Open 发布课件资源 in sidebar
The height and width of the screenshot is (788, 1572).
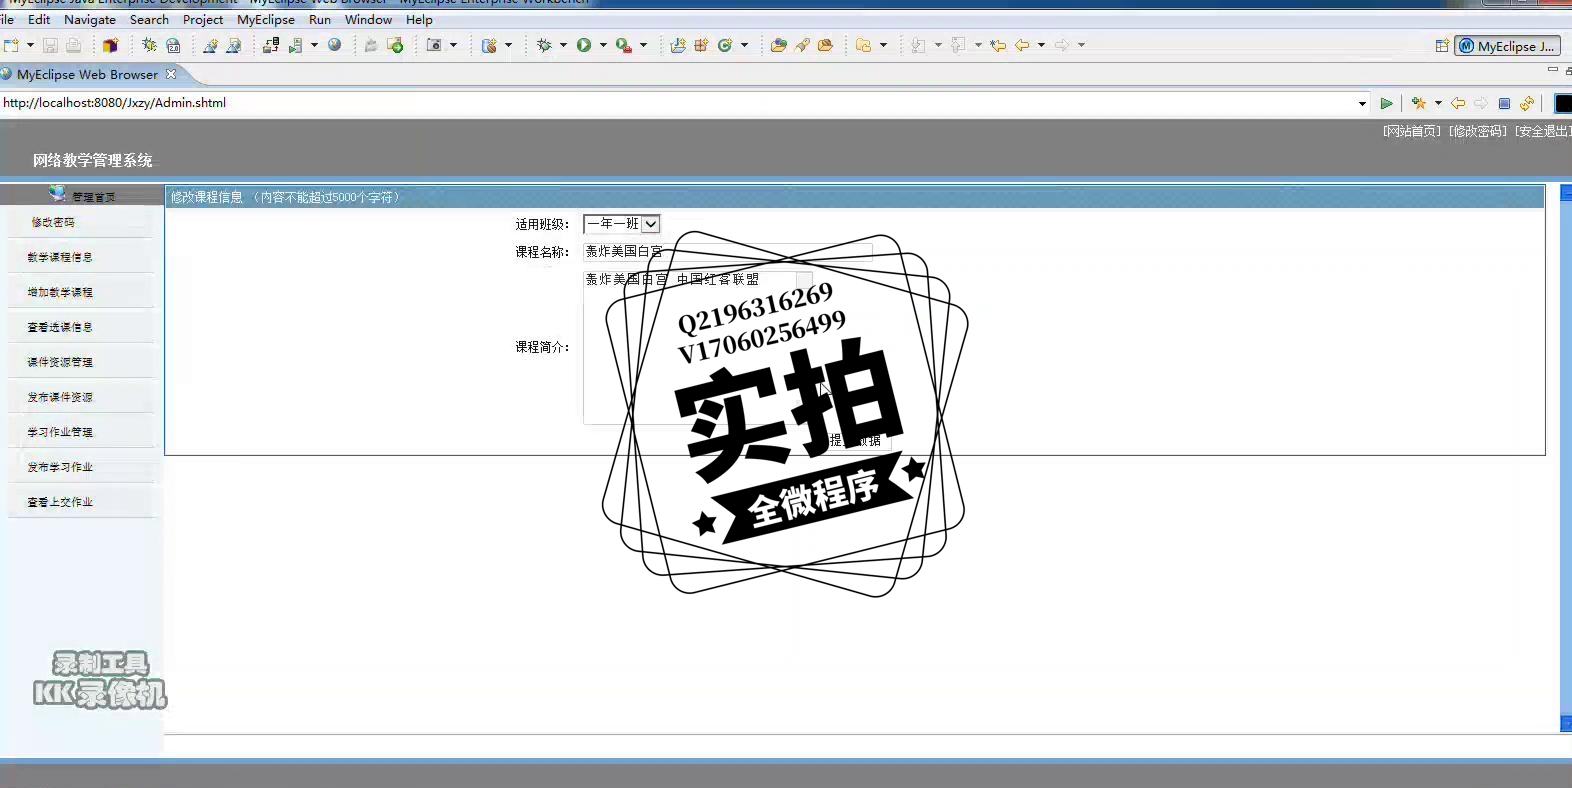(x=60, y=397)
